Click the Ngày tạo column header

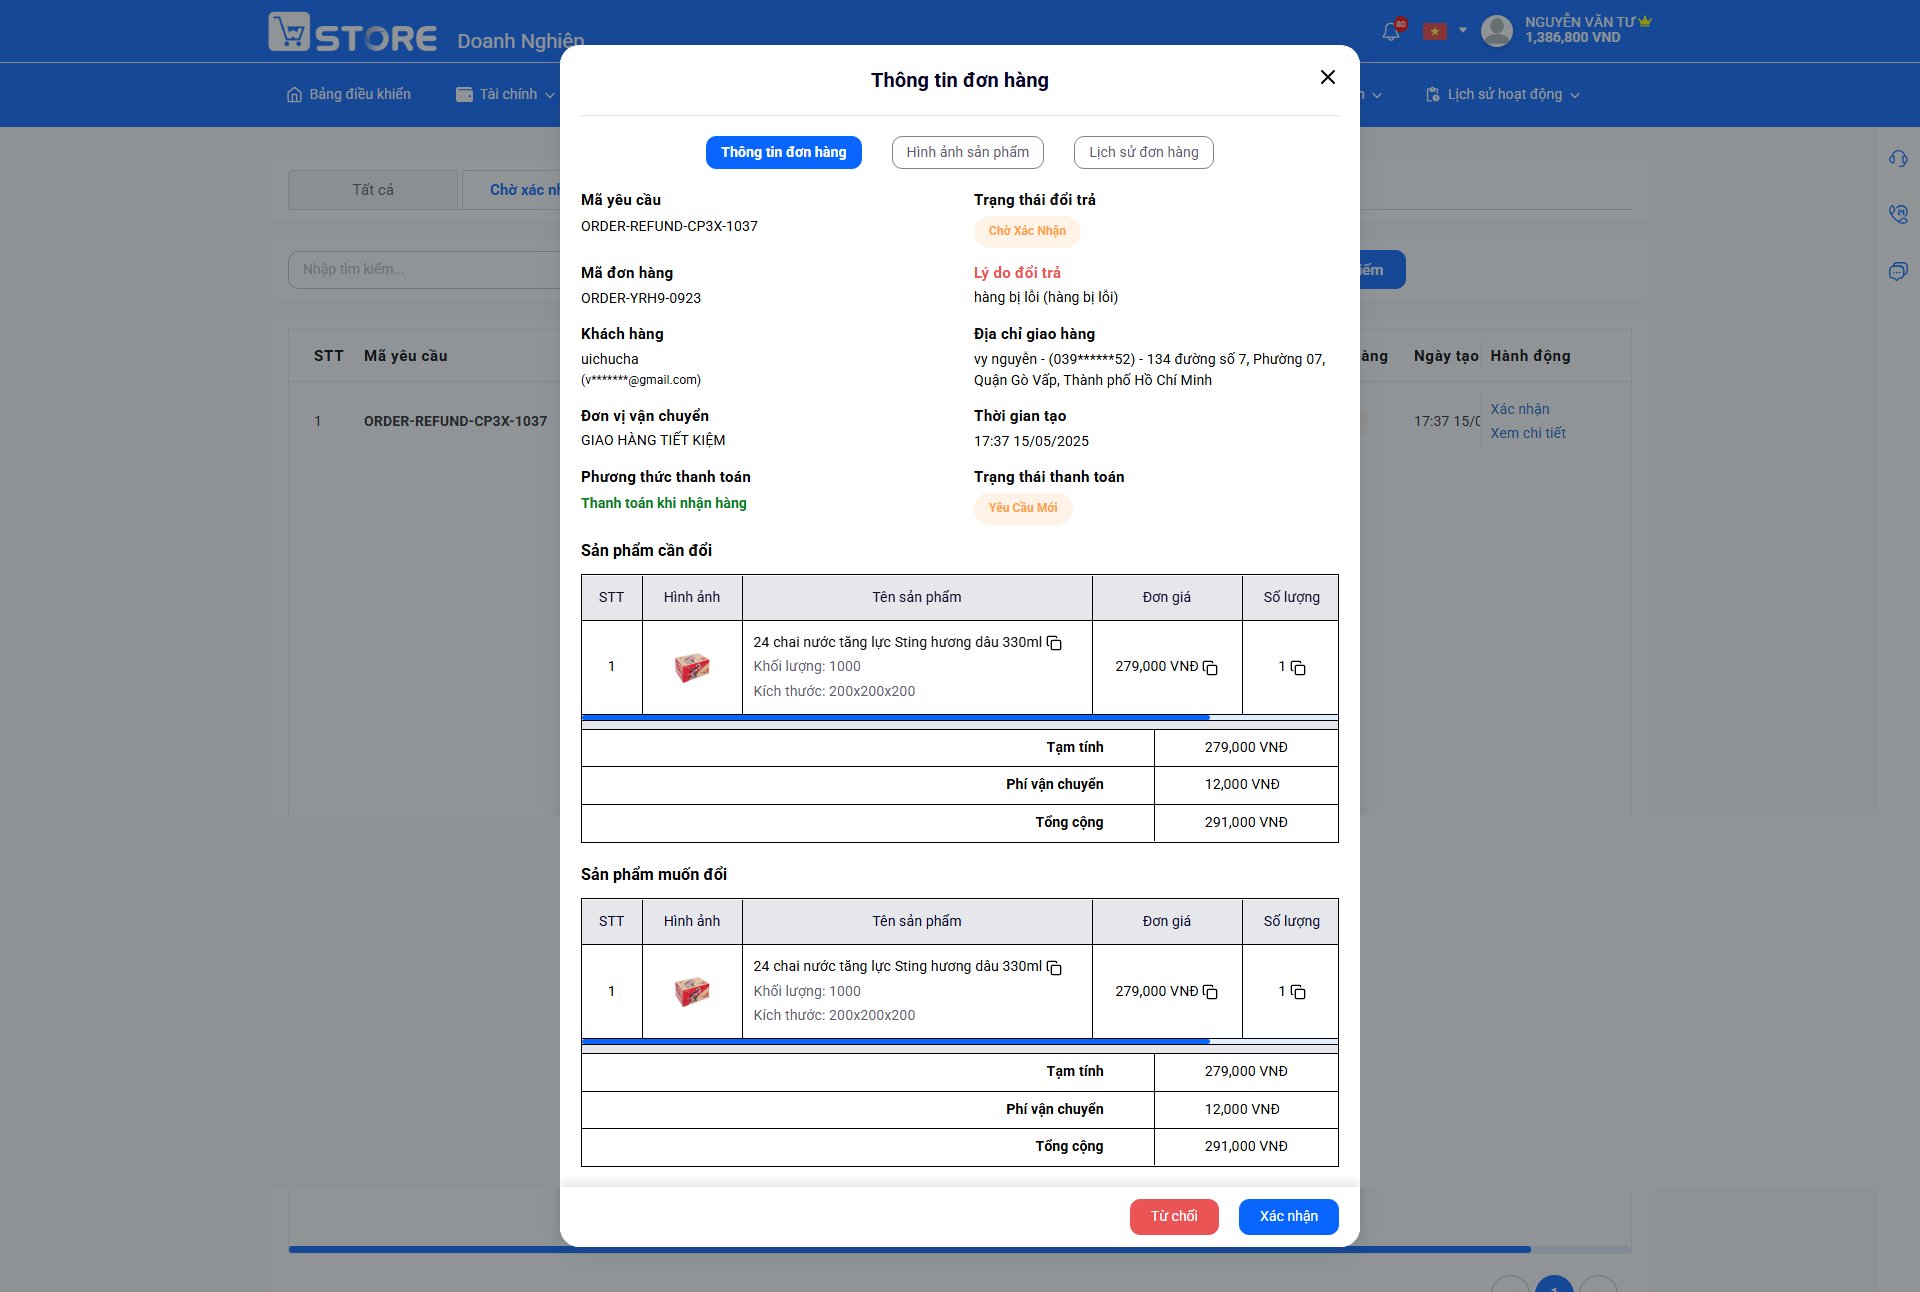1446,356
